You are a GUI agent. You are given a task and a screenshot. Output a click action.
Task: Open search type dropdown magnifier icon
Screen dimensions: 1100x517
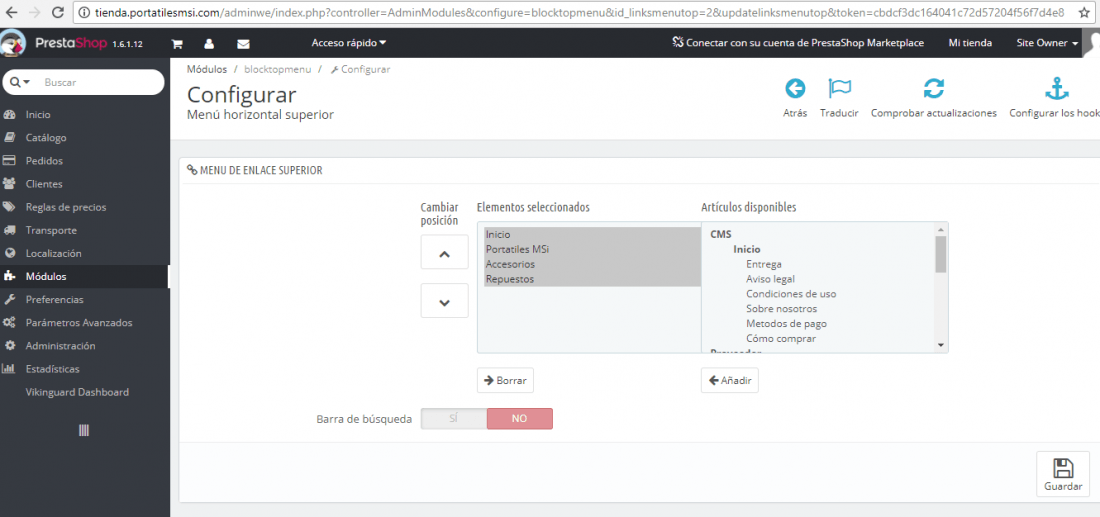20,82
